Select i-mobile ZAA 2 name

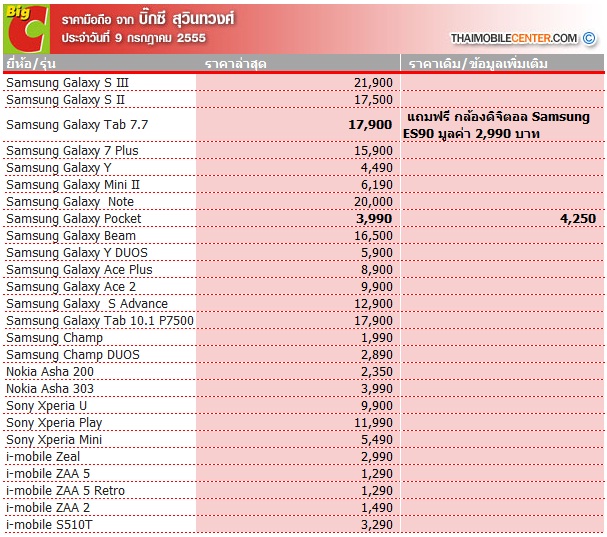48,508
